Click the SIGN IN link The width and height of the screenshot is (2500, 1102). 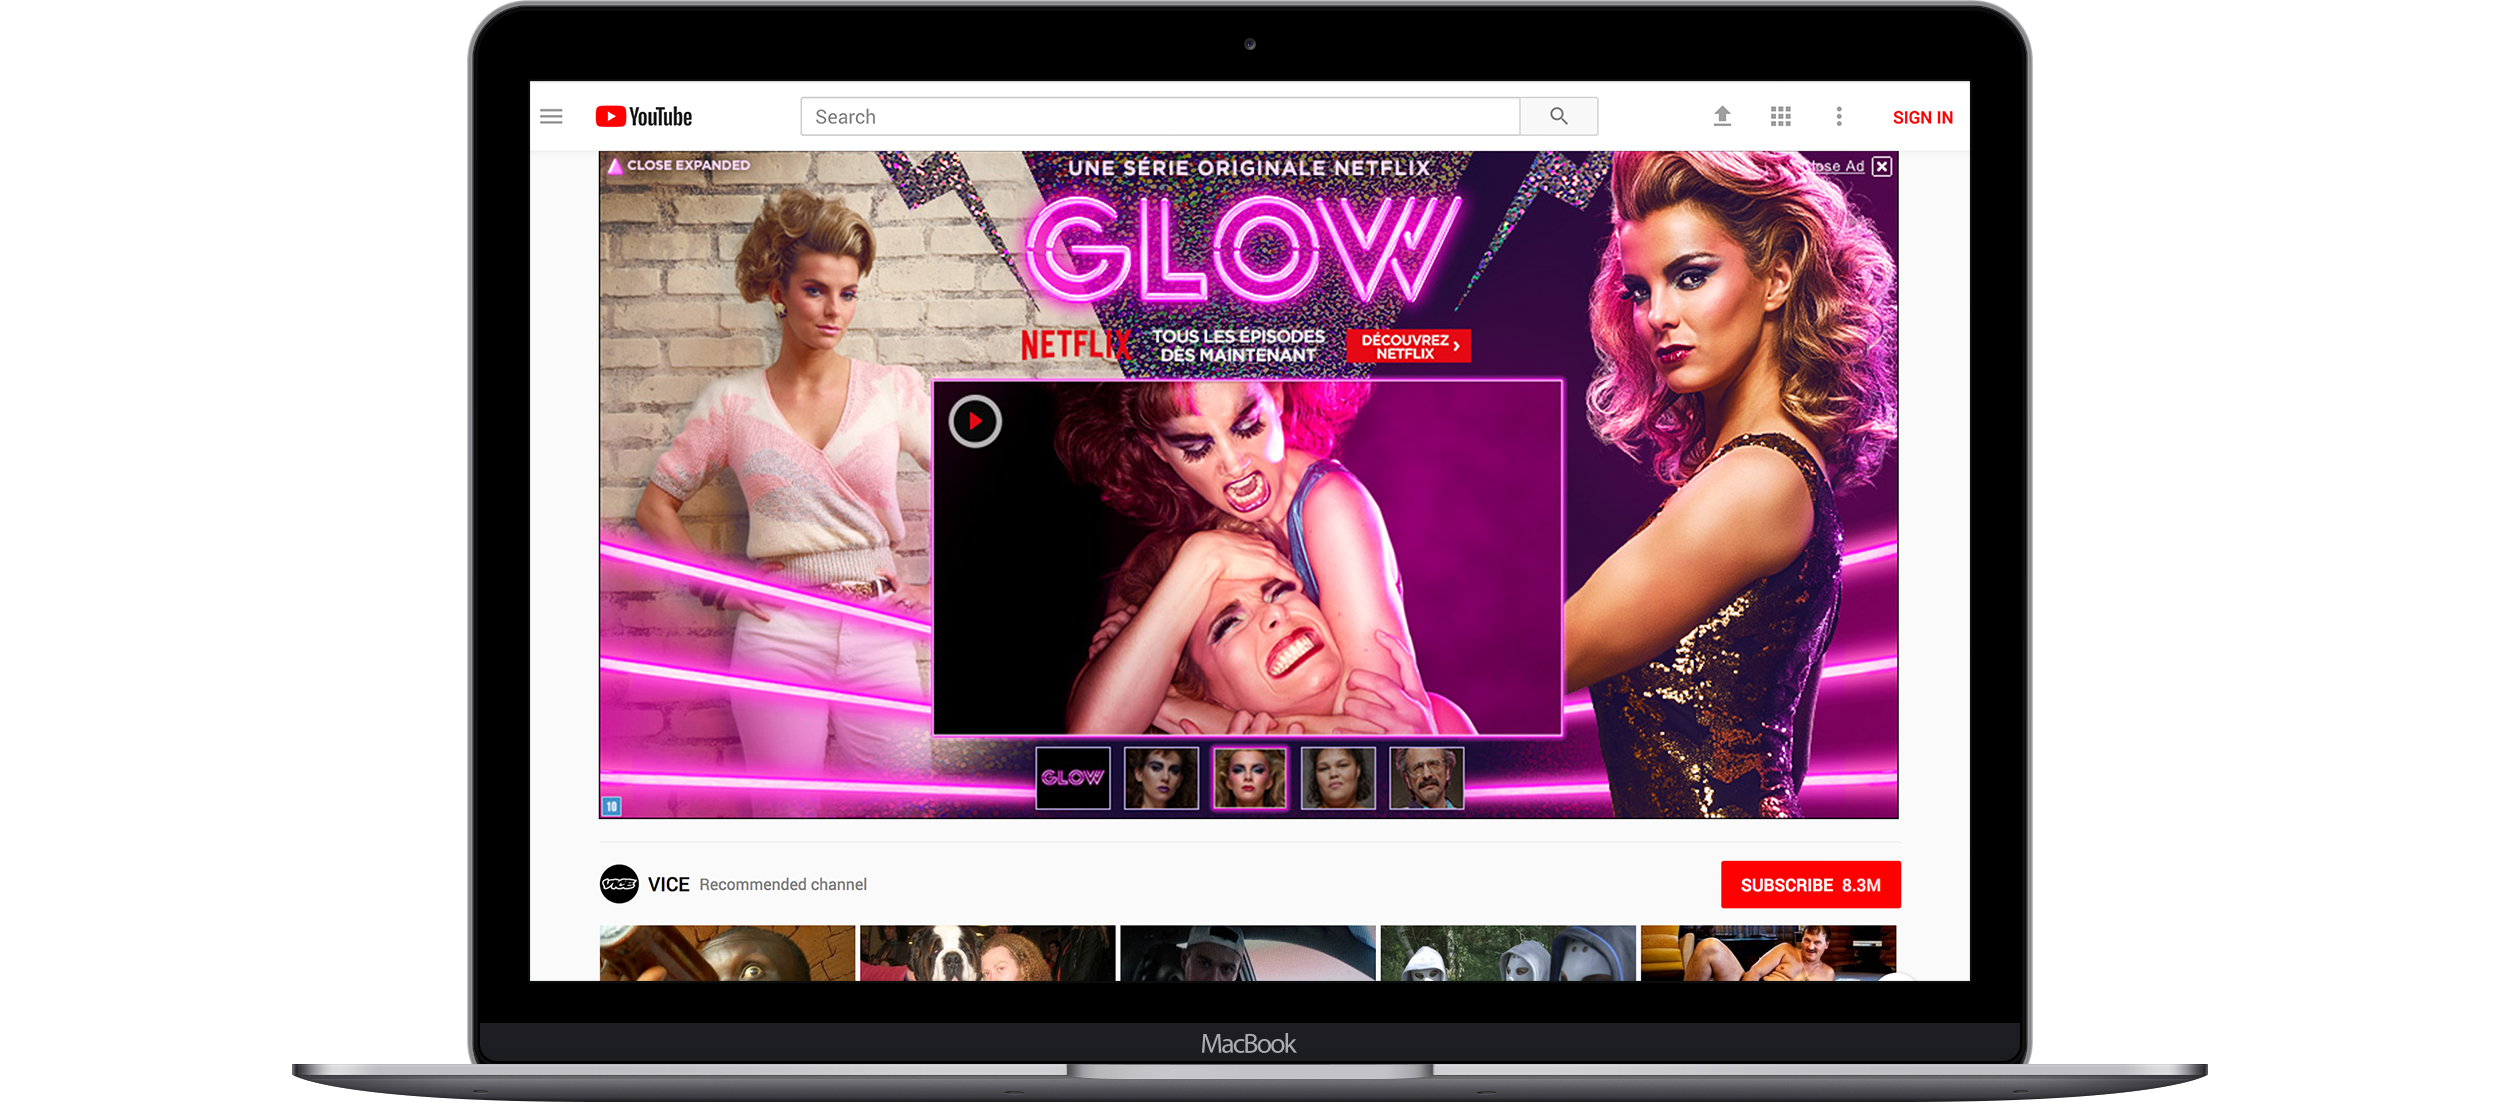[x=1922, y=118]
